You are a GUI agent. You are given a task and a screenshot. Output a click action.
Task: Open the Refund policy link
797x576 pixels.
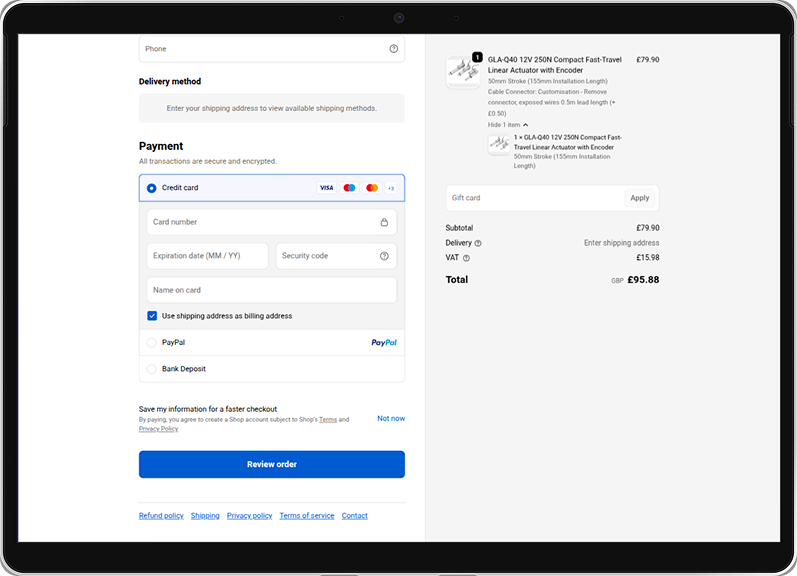tap(161, 516)
